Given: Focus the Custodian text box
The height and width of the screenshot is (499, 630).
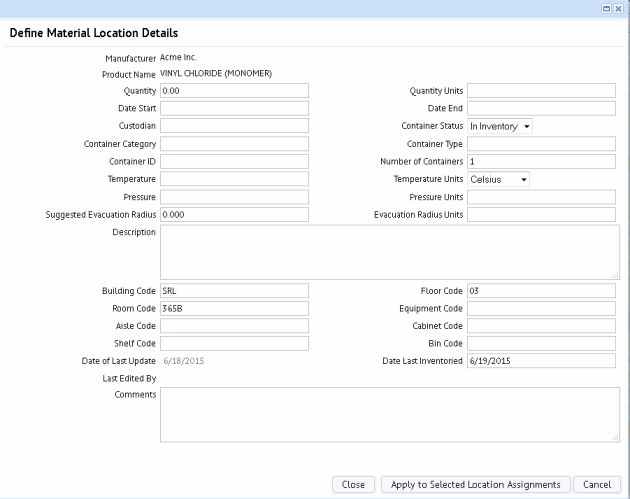Looking at the screenshot, I should (234, 126).
